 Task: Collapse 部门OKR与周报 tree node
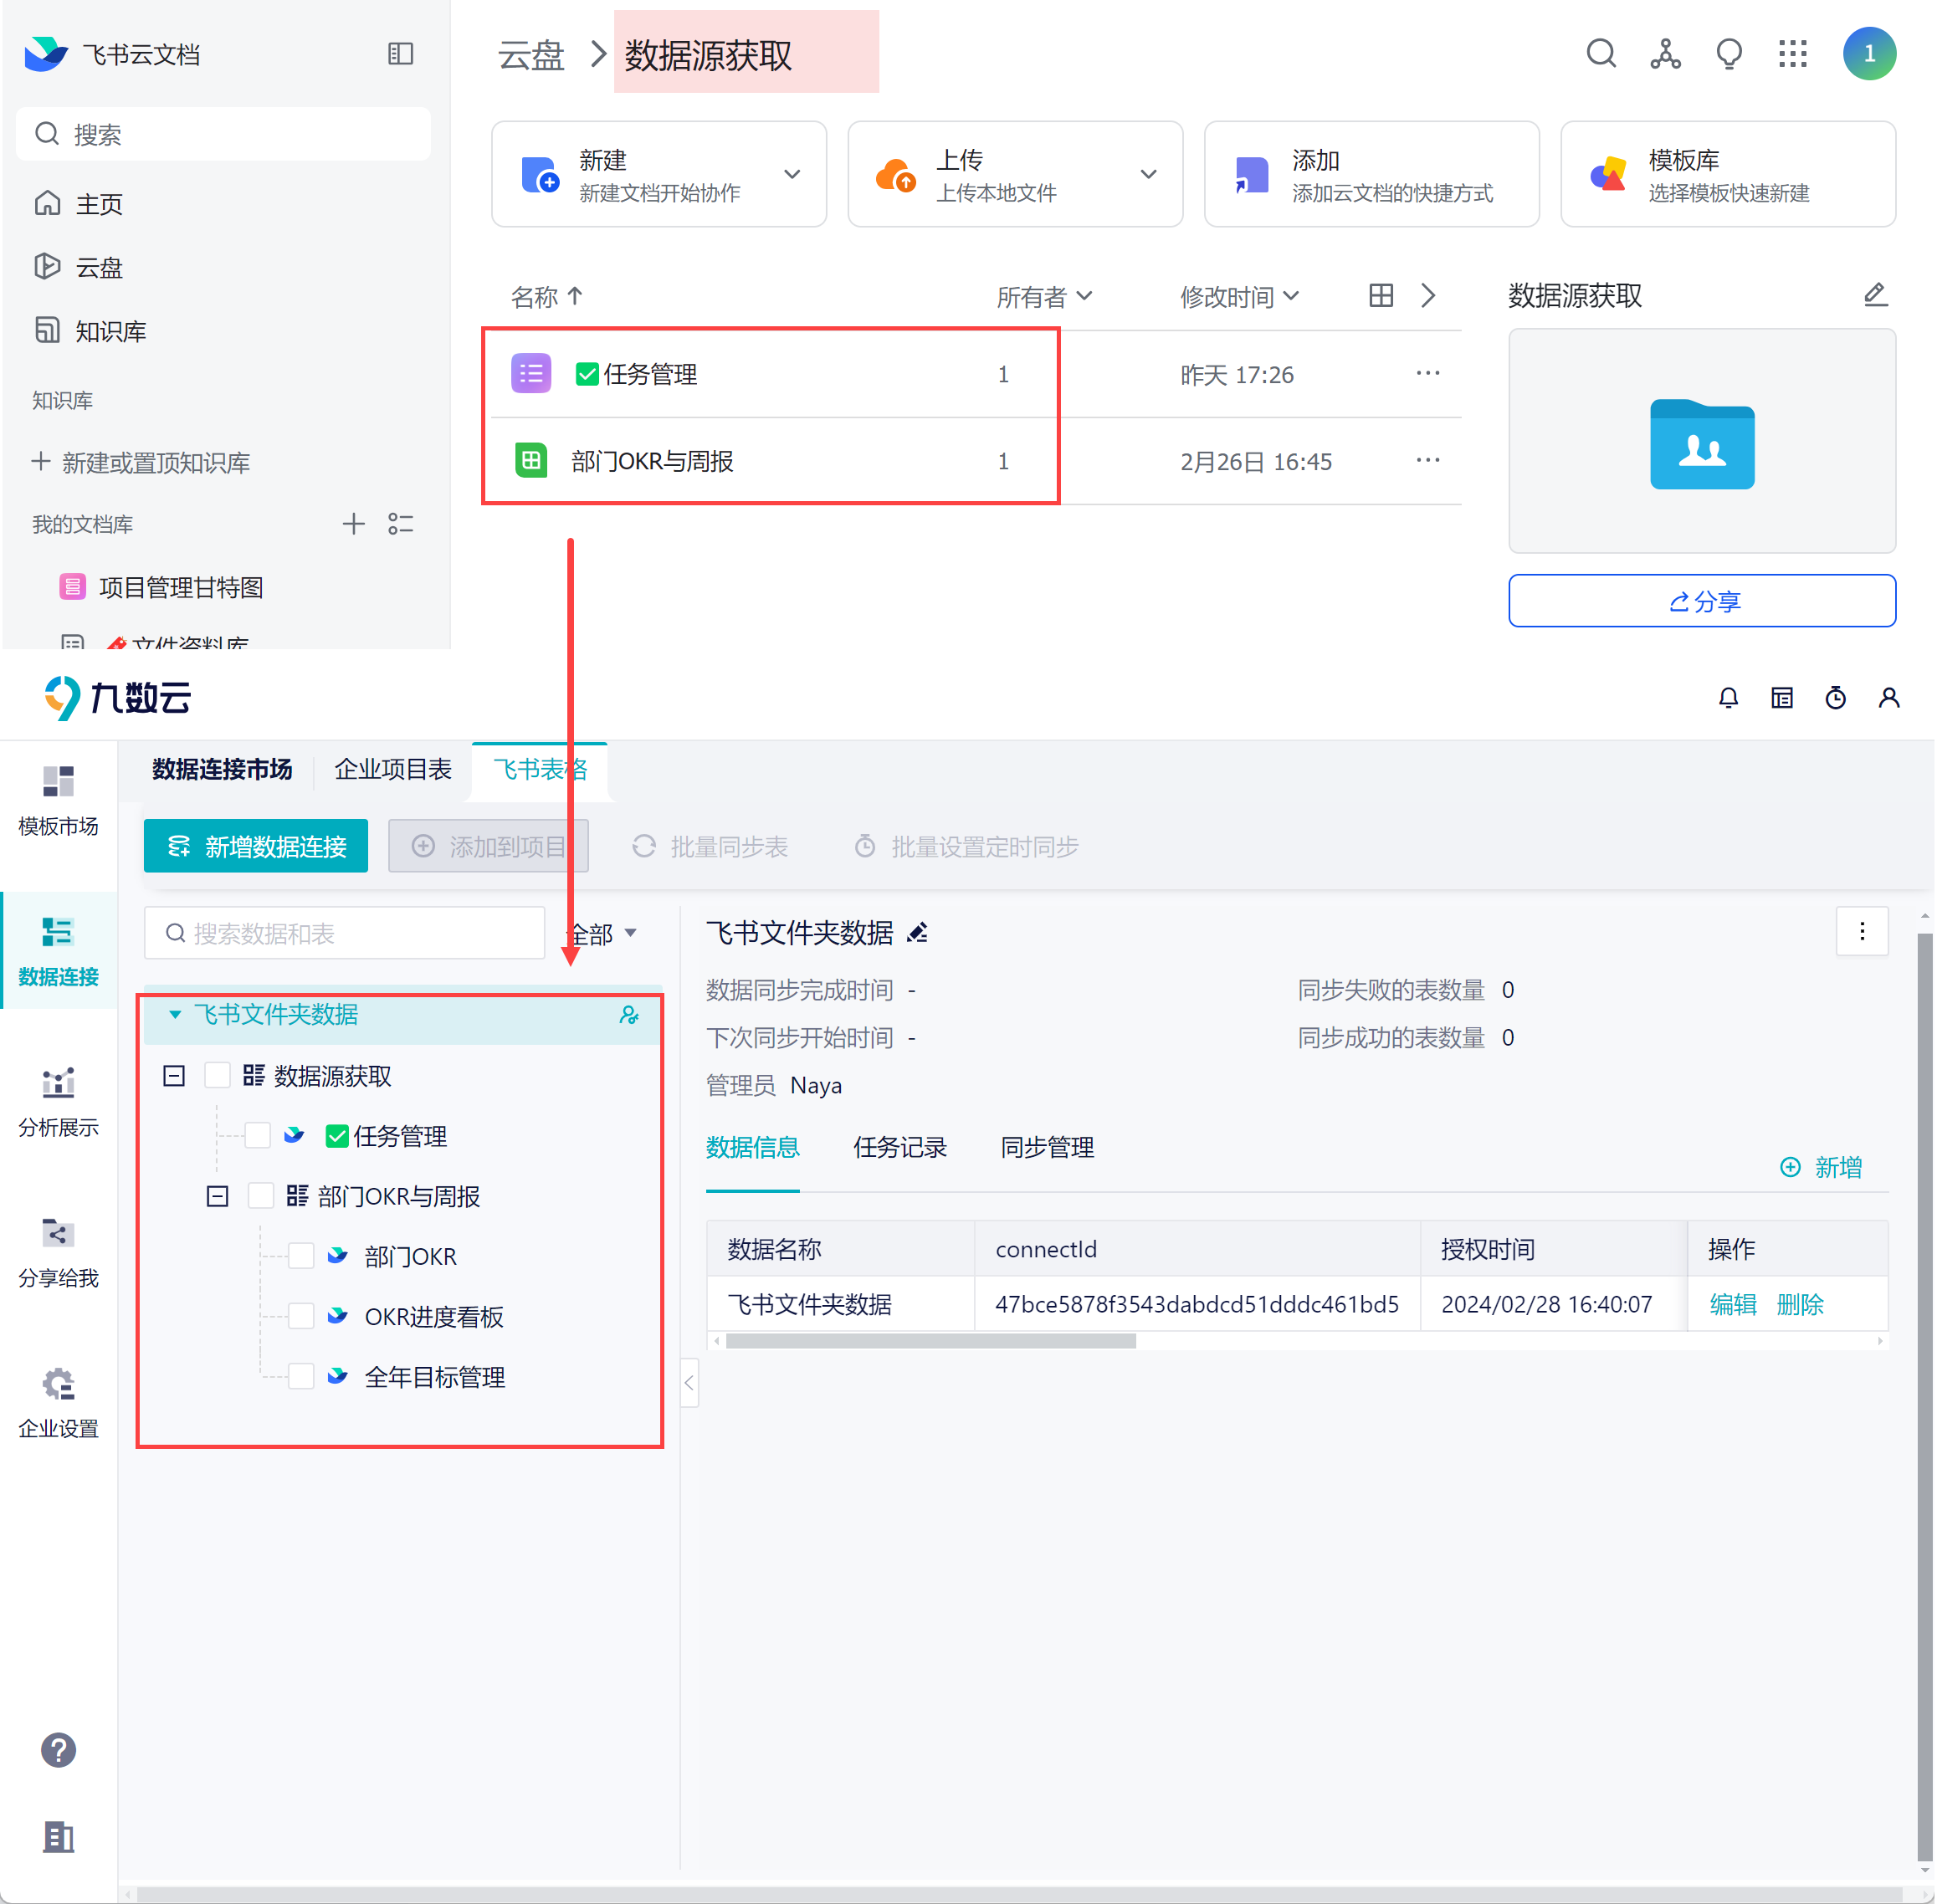pos(217,1196)
